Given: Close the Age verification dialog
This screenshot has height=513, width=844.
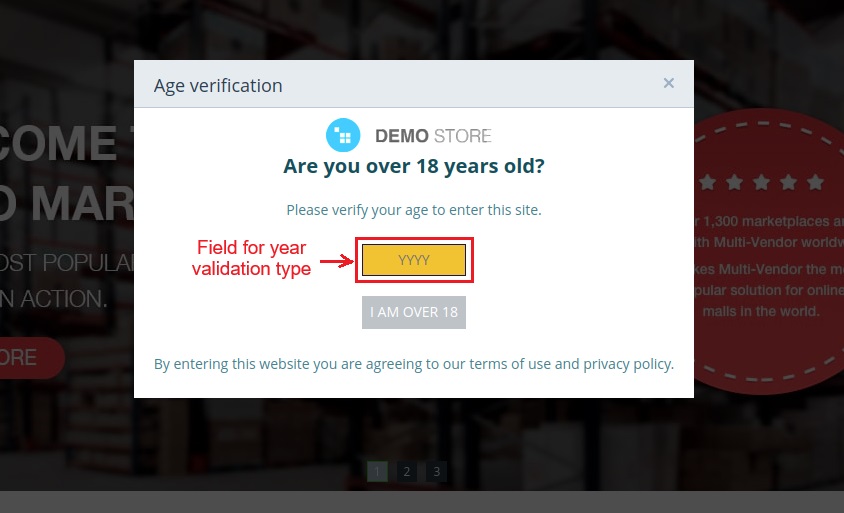Looking at the screenshot, I should [x=668, y=84].
